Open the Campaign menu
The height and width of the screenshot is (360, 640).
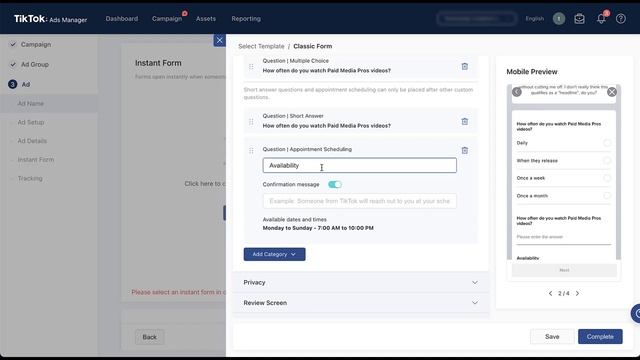(x=167, y=19)
